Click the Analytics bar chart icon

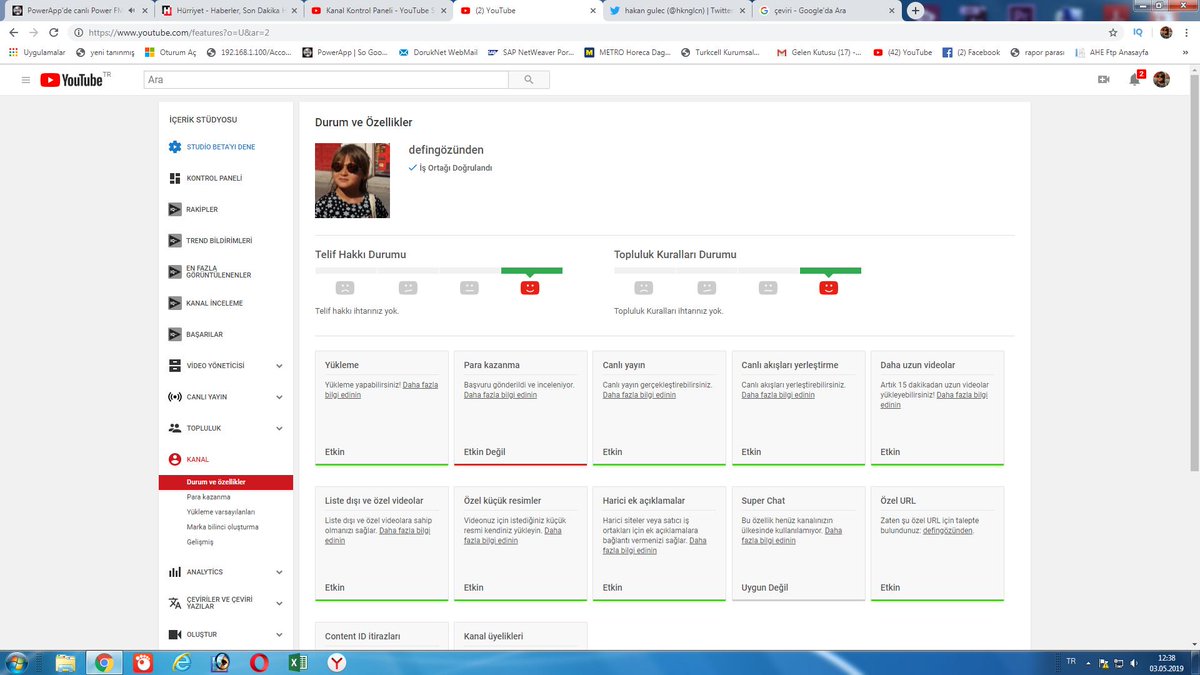[x=175, y=572]
